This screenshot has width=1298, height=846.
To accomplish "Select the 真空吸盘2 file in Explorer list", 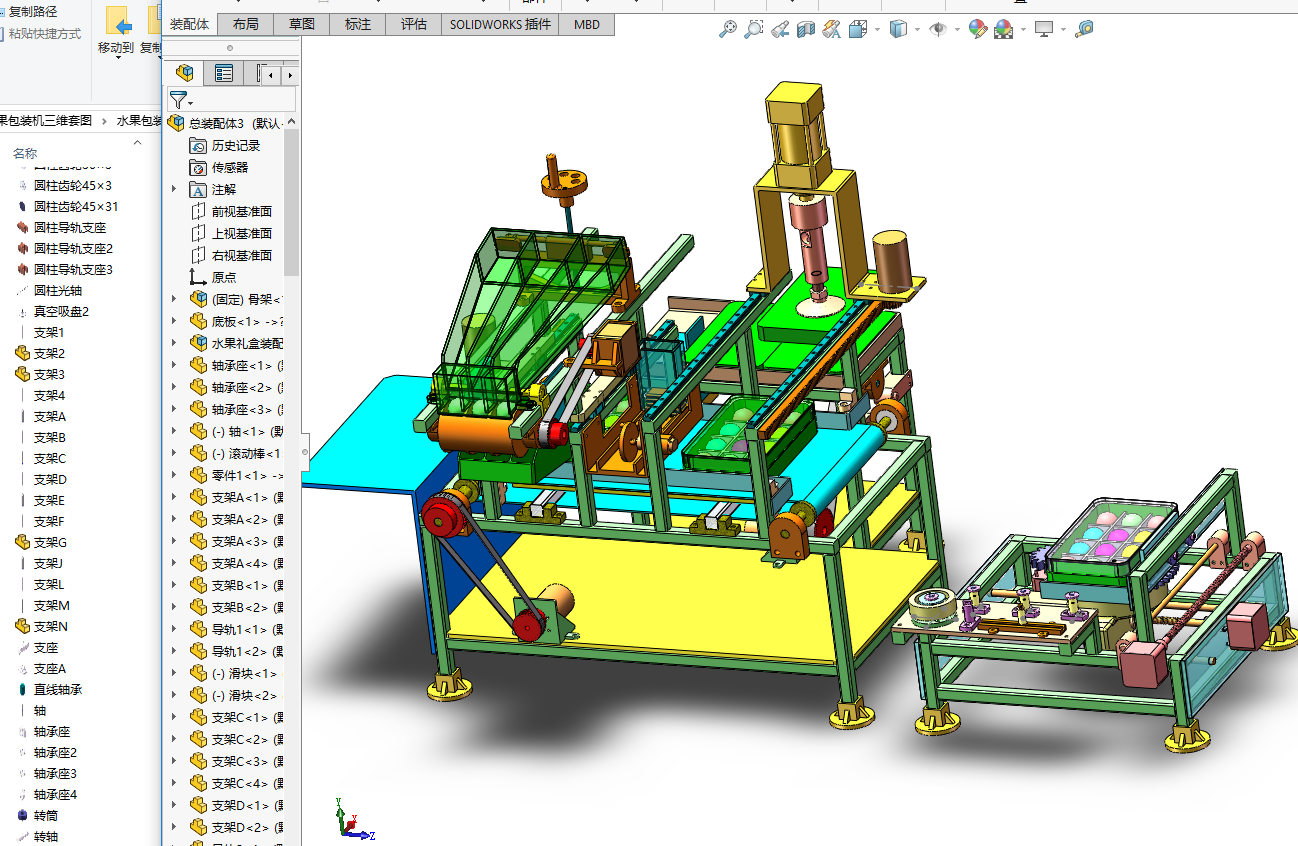I will click(x=61, y=311).
